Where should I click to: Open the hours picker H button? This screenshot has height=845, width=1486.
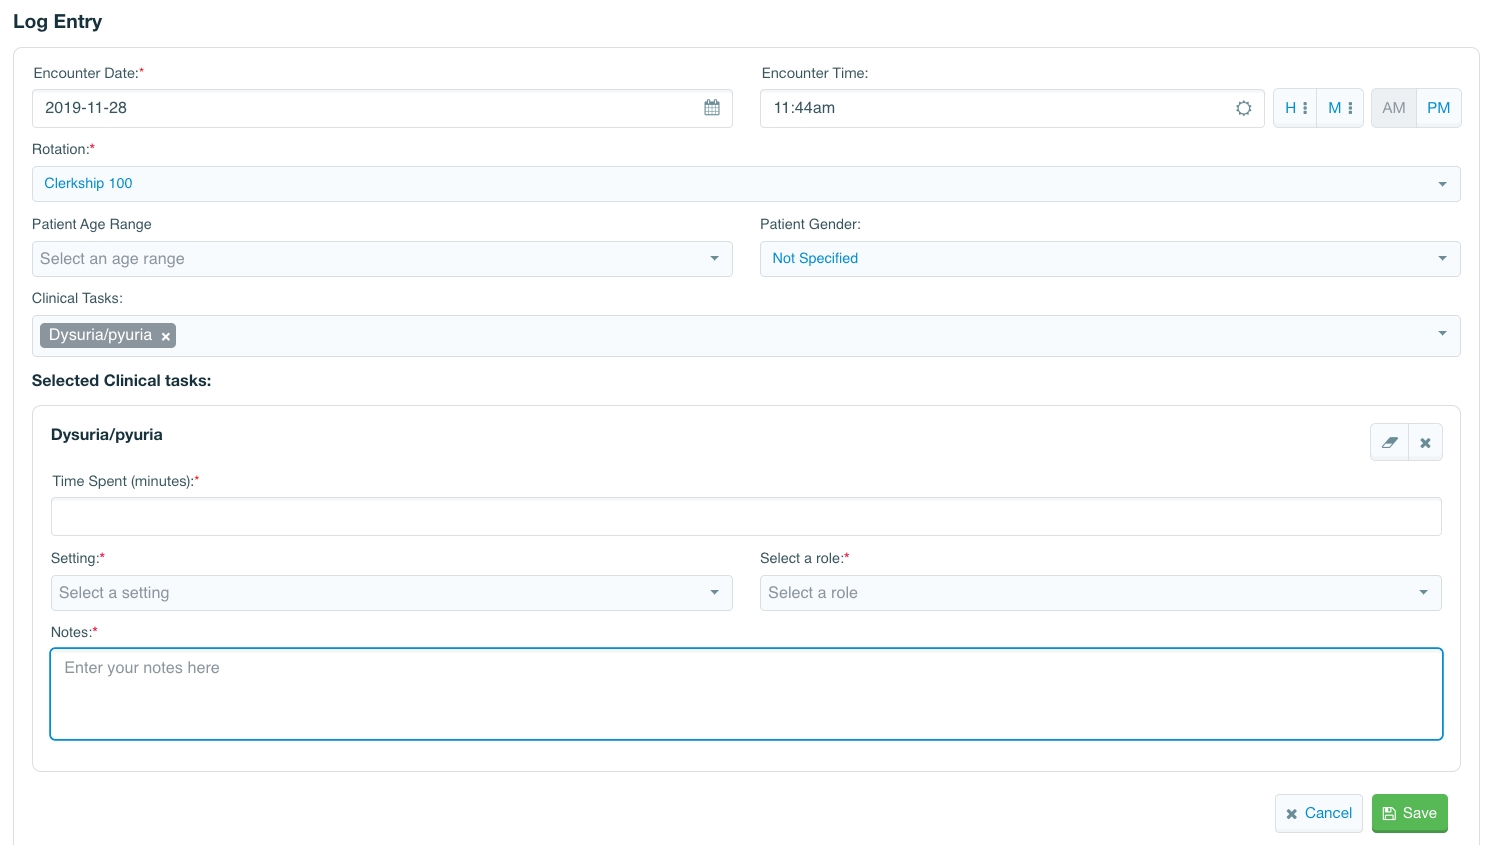pyautogui.click(x=1295, y=108)
